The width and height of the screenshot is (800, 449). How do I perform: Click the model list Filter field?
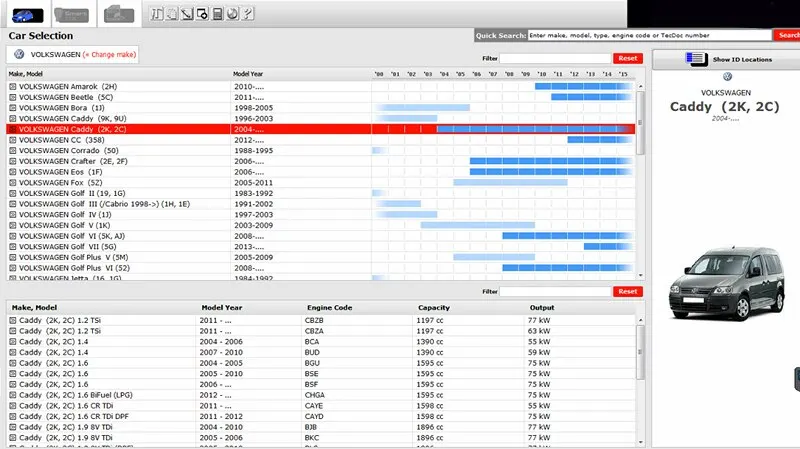pyautogui.click(x=555, y=58)
